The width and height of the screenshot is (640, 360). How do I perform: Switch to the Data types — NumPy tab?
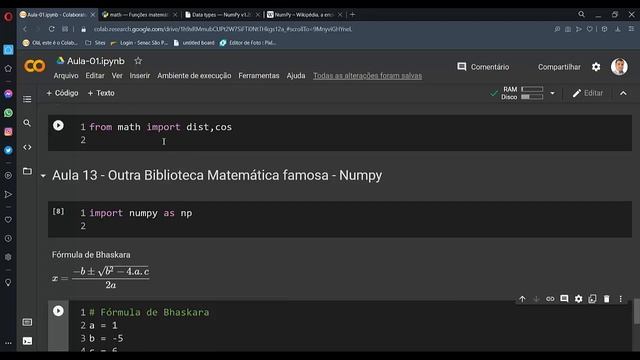tap(222, 15)
